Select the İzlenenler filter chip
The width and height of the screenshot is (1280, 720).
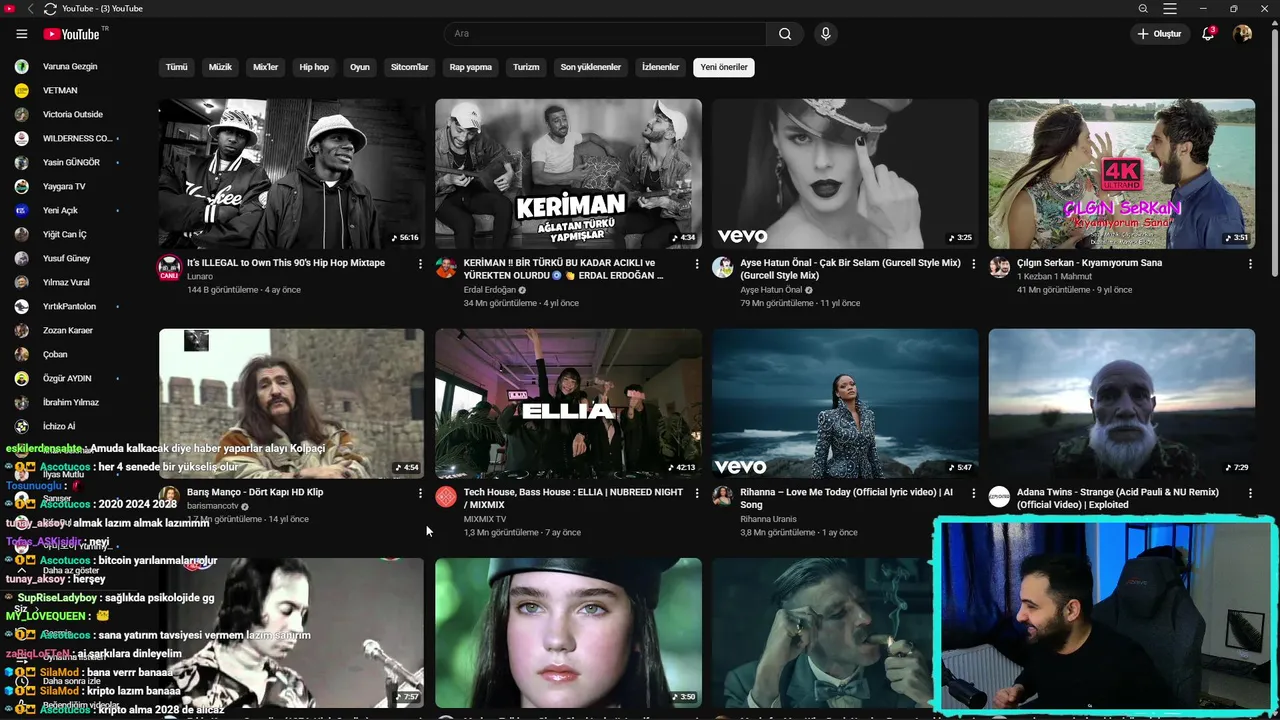660,67
